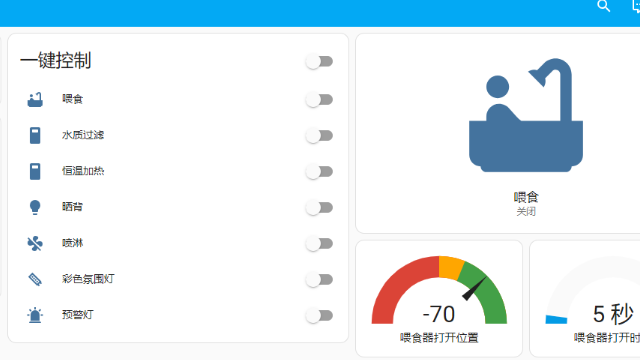The image size is (640, 360).
Task: Click the 彩色氛围灯 entity label
Action: 88,279
